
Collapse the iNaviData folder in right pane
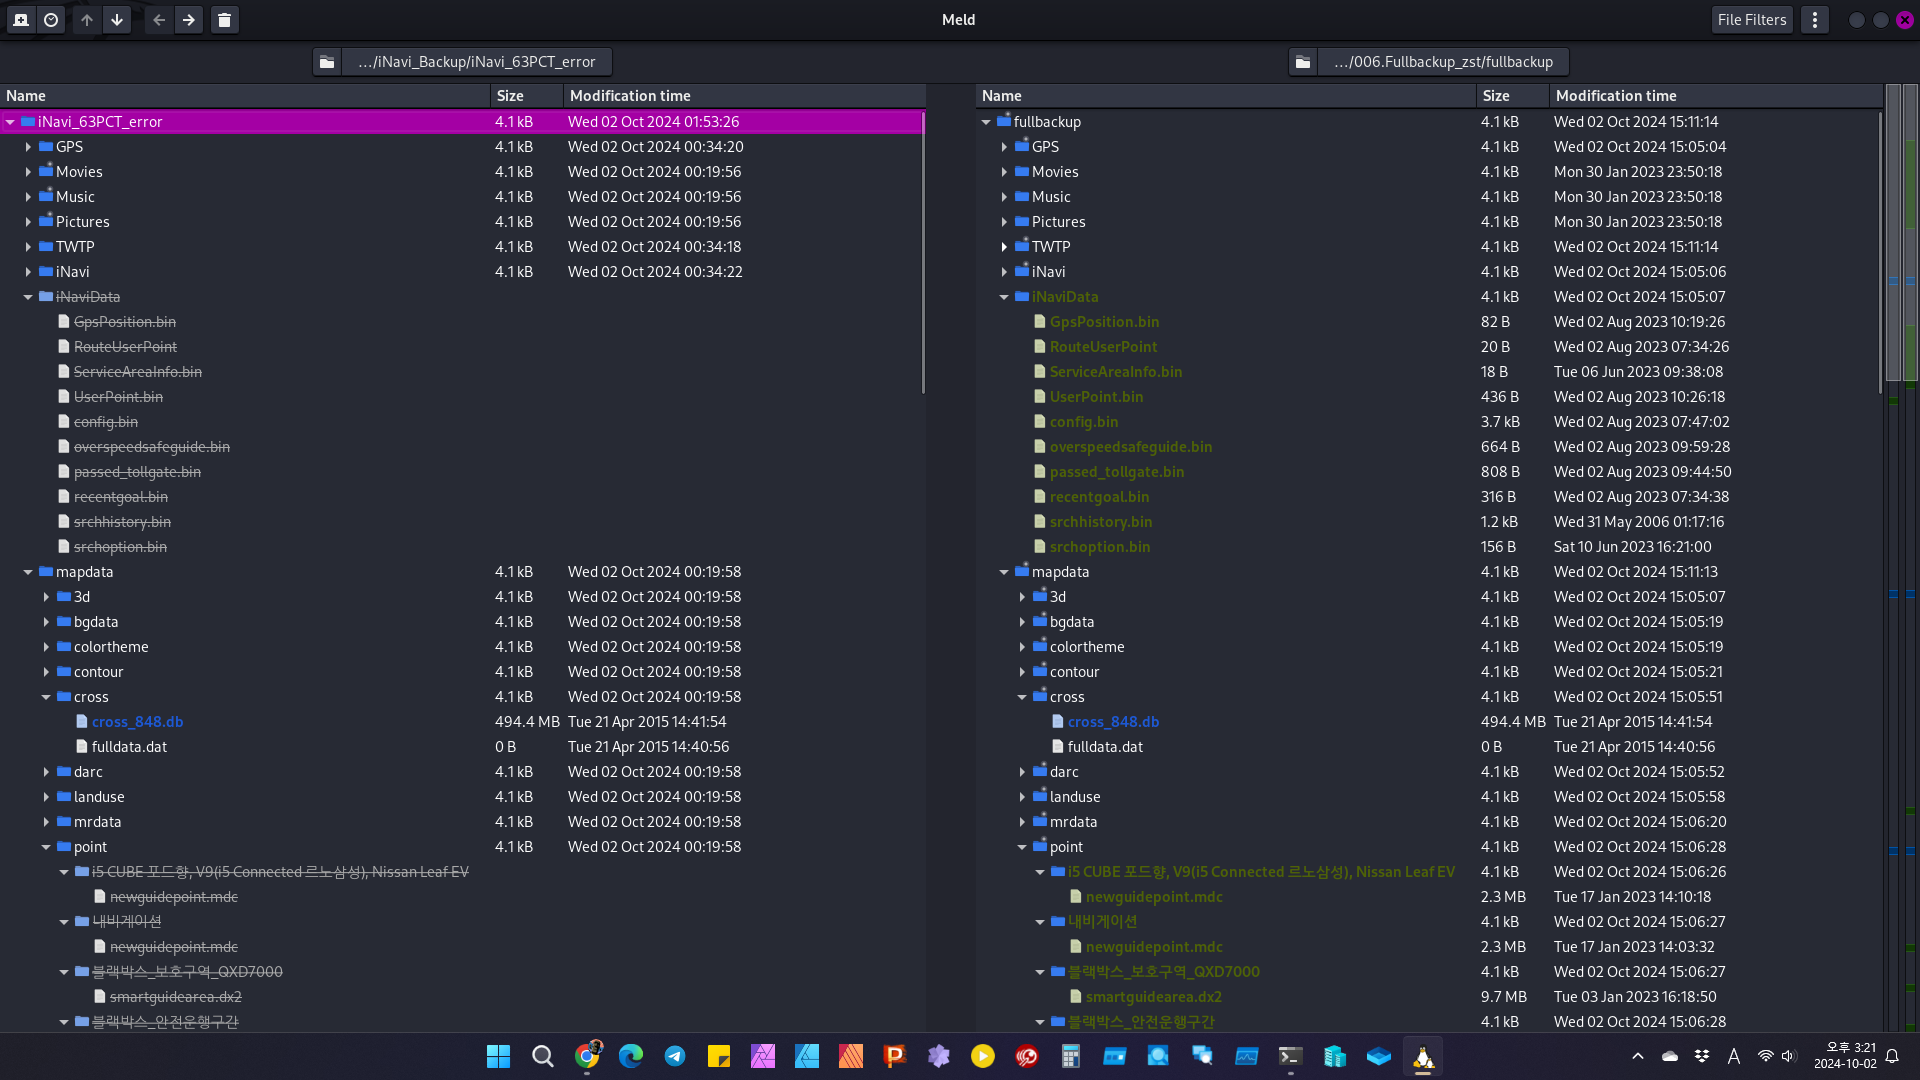[1004, 297]
